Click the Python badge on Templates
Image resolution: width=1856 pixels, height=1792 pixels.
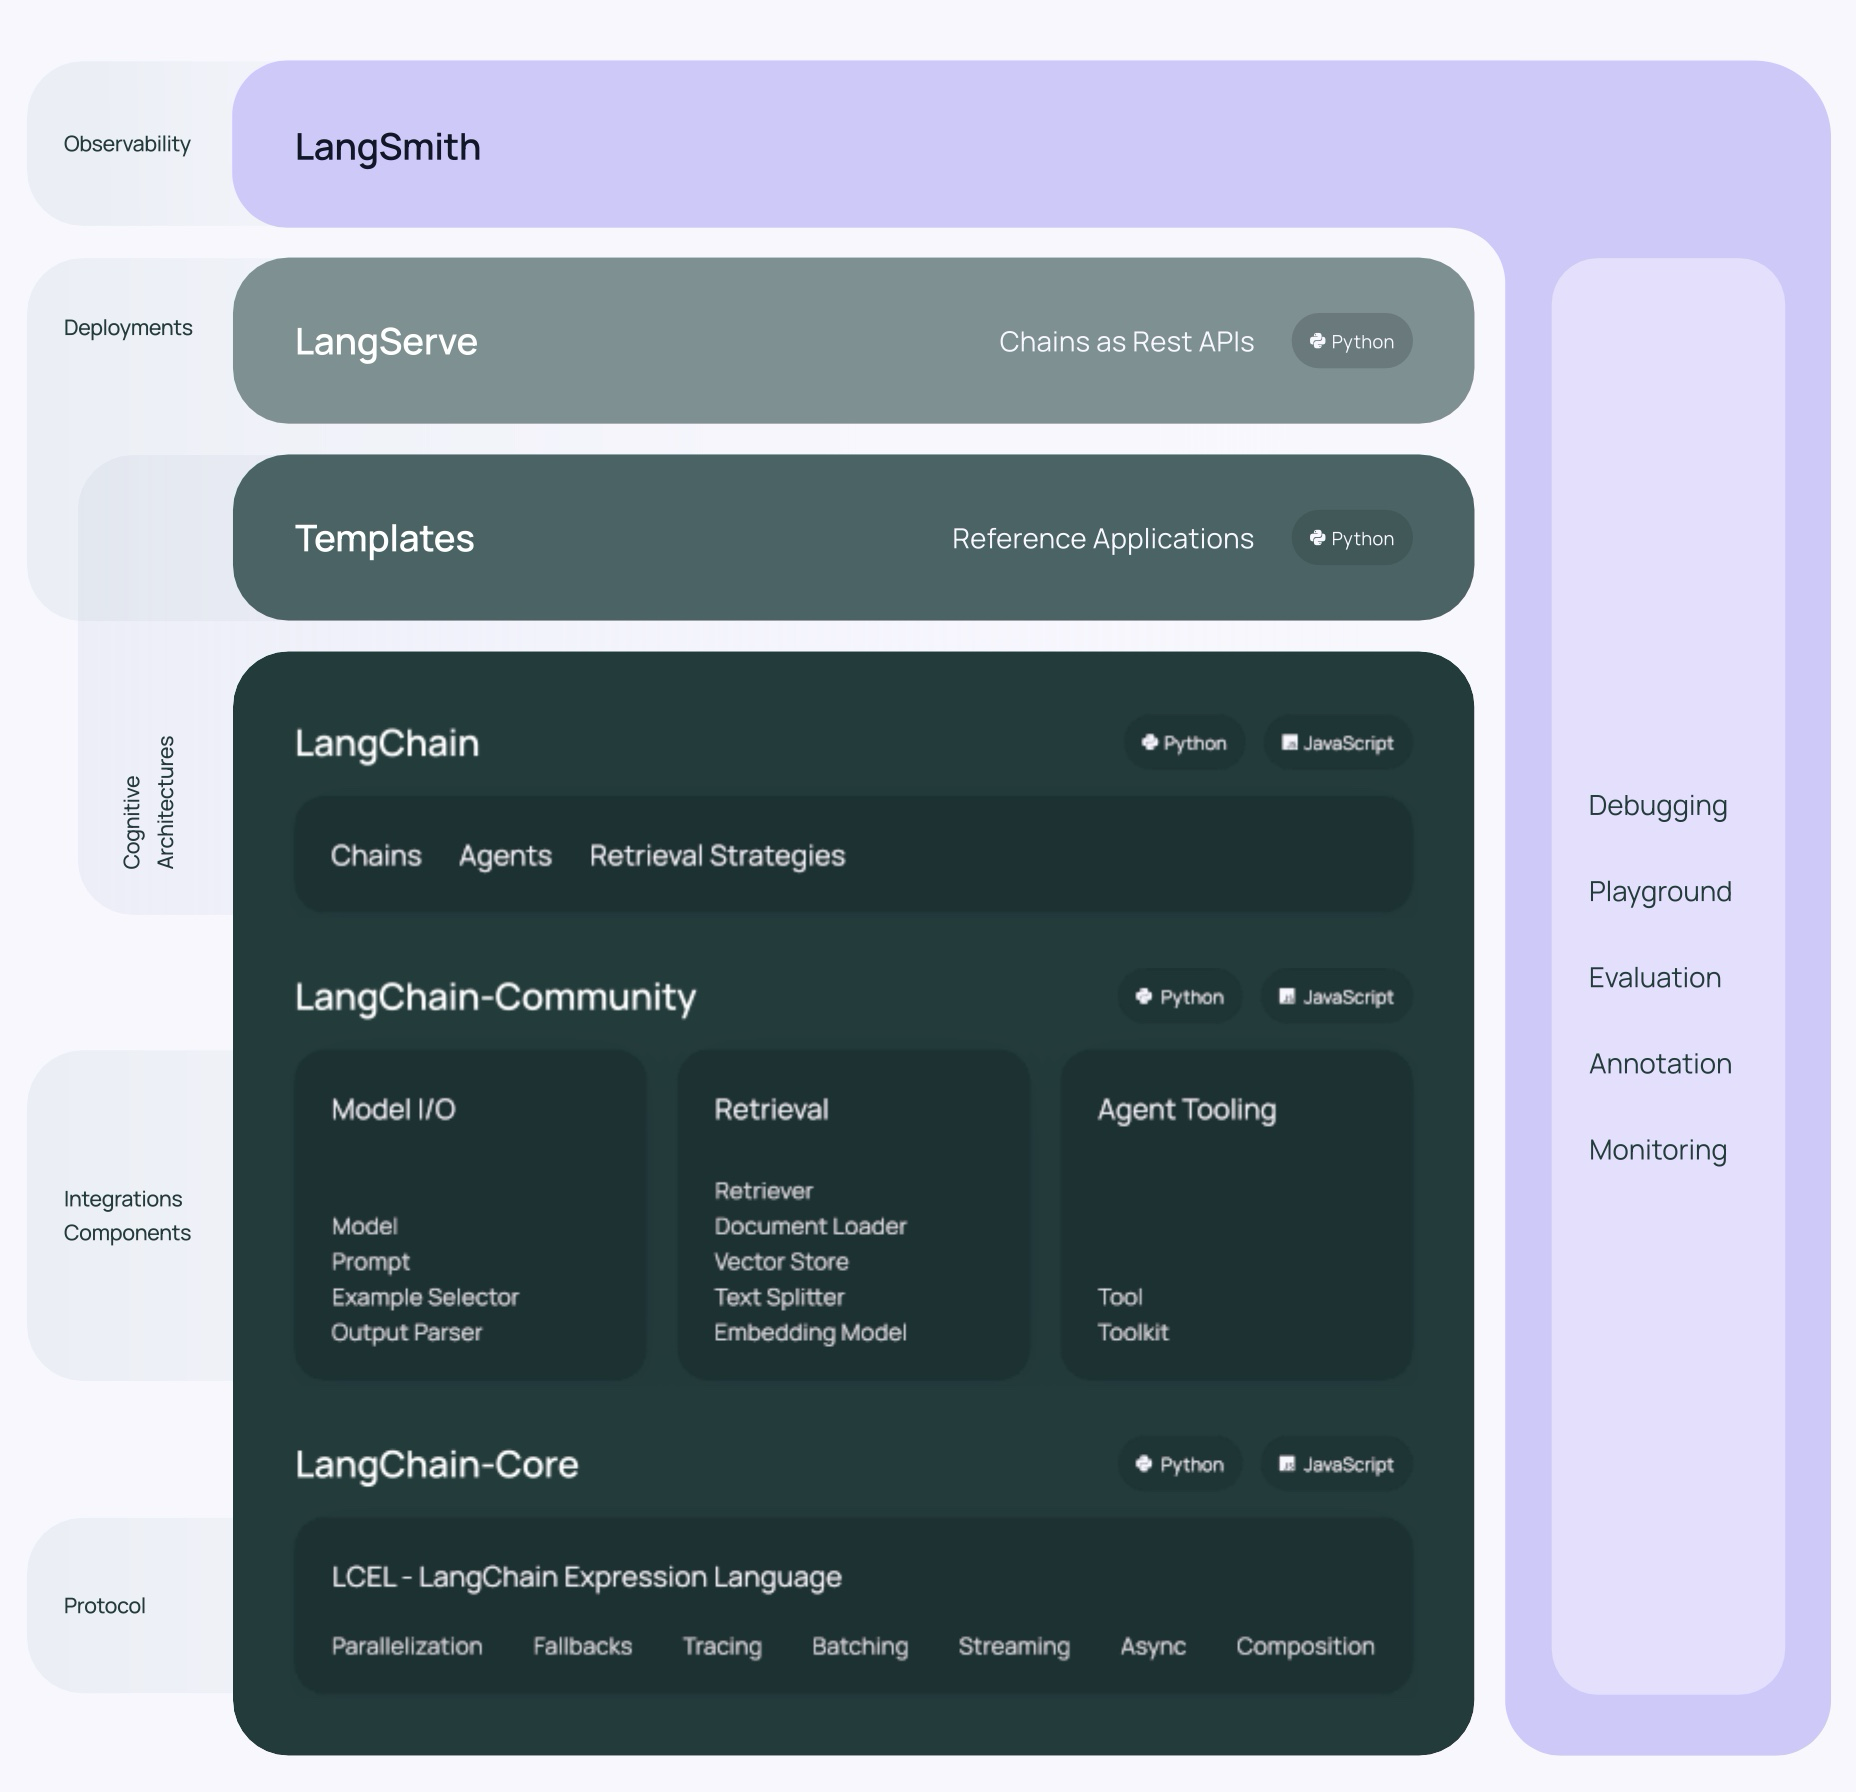(x=1351, y=538)
